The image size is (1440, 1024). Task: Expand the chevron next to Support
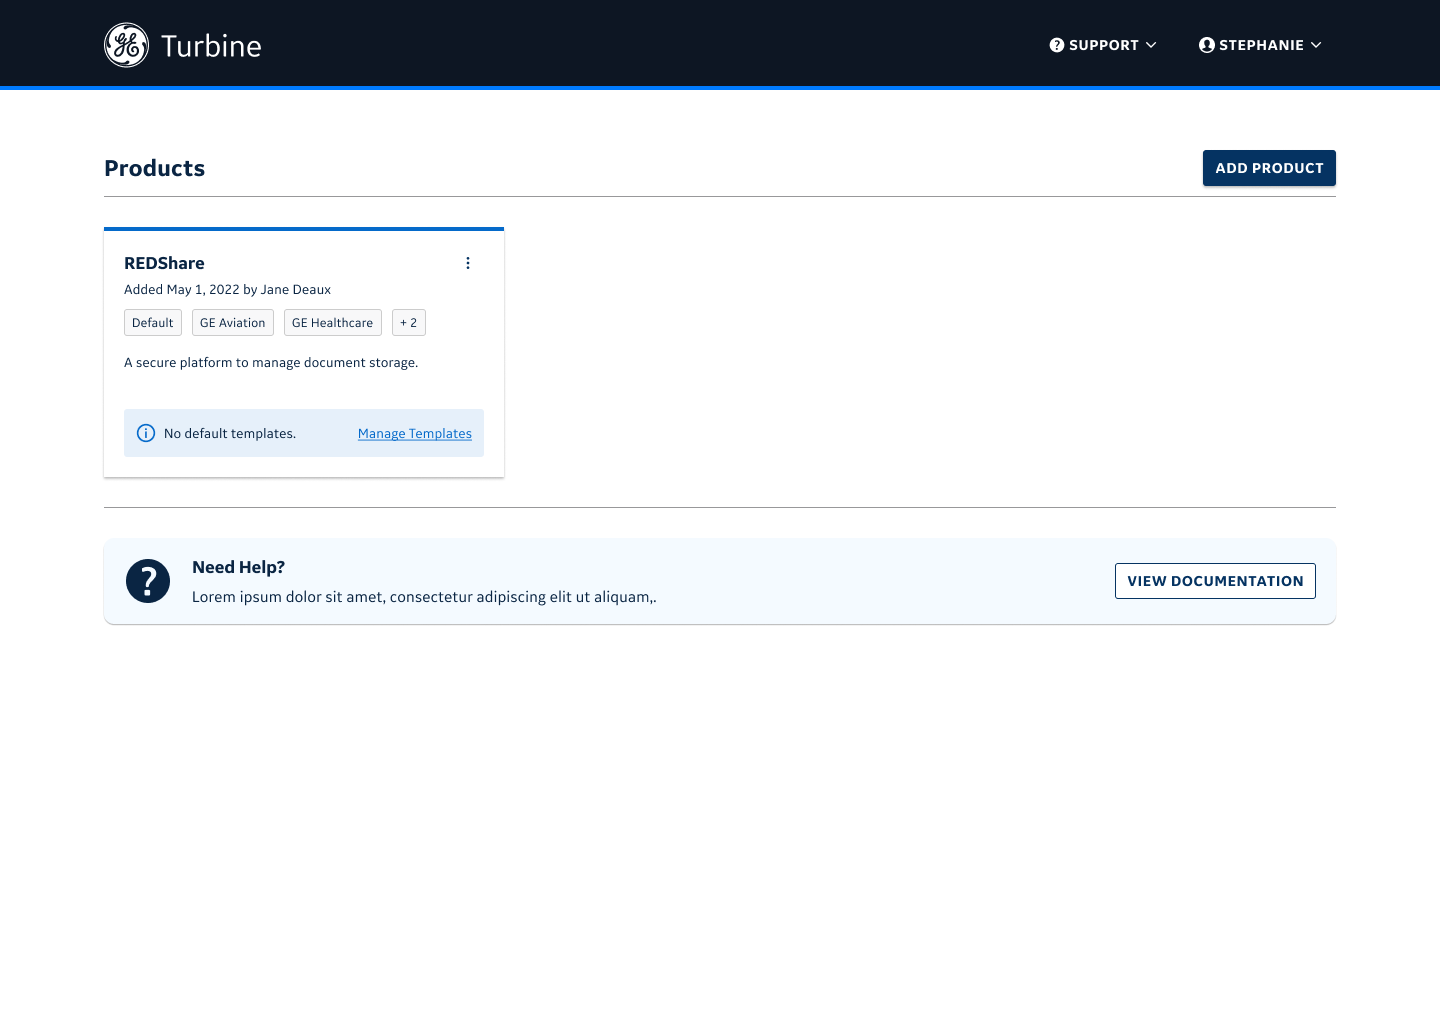tap(1151, 45)
